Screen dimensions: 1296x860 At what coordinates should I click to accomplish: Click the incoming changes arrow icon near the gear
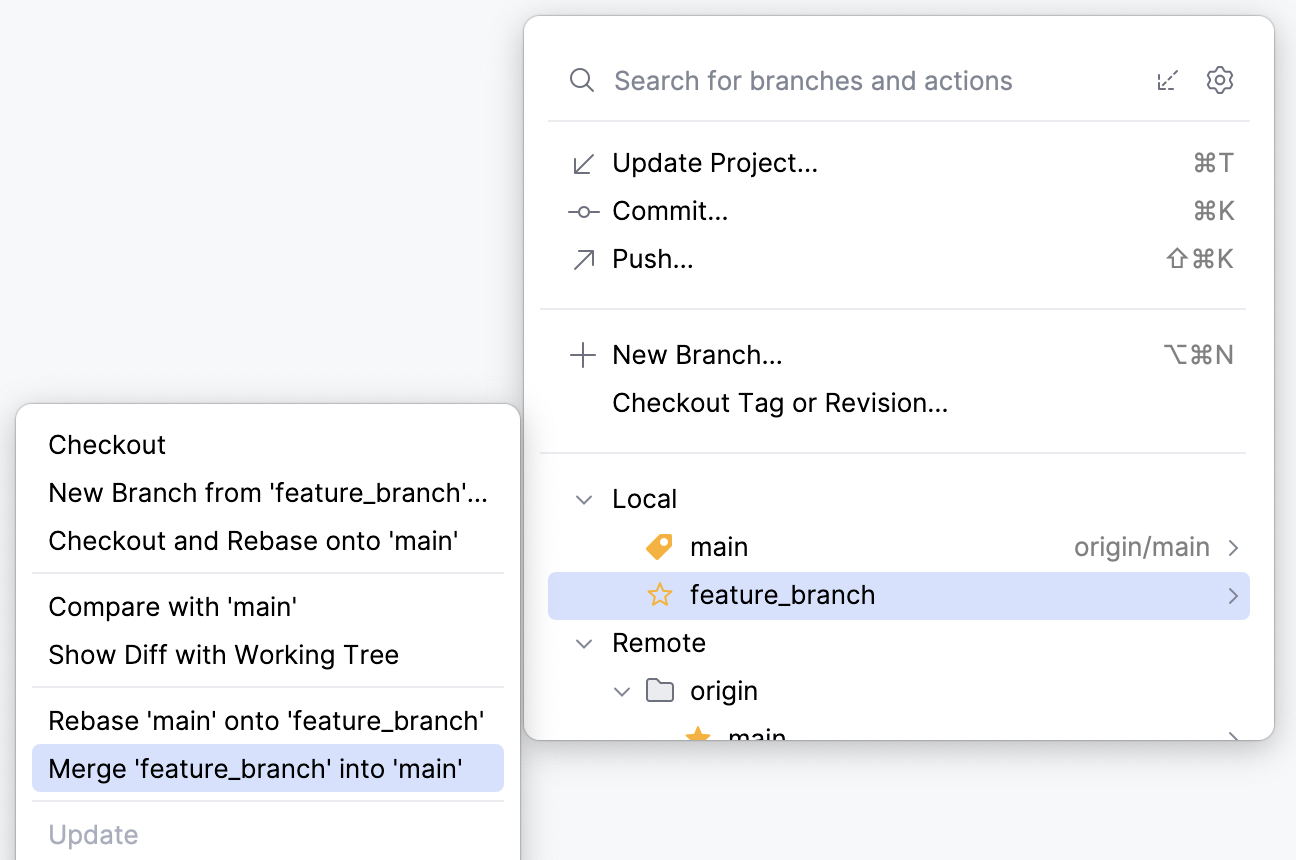1167,80
